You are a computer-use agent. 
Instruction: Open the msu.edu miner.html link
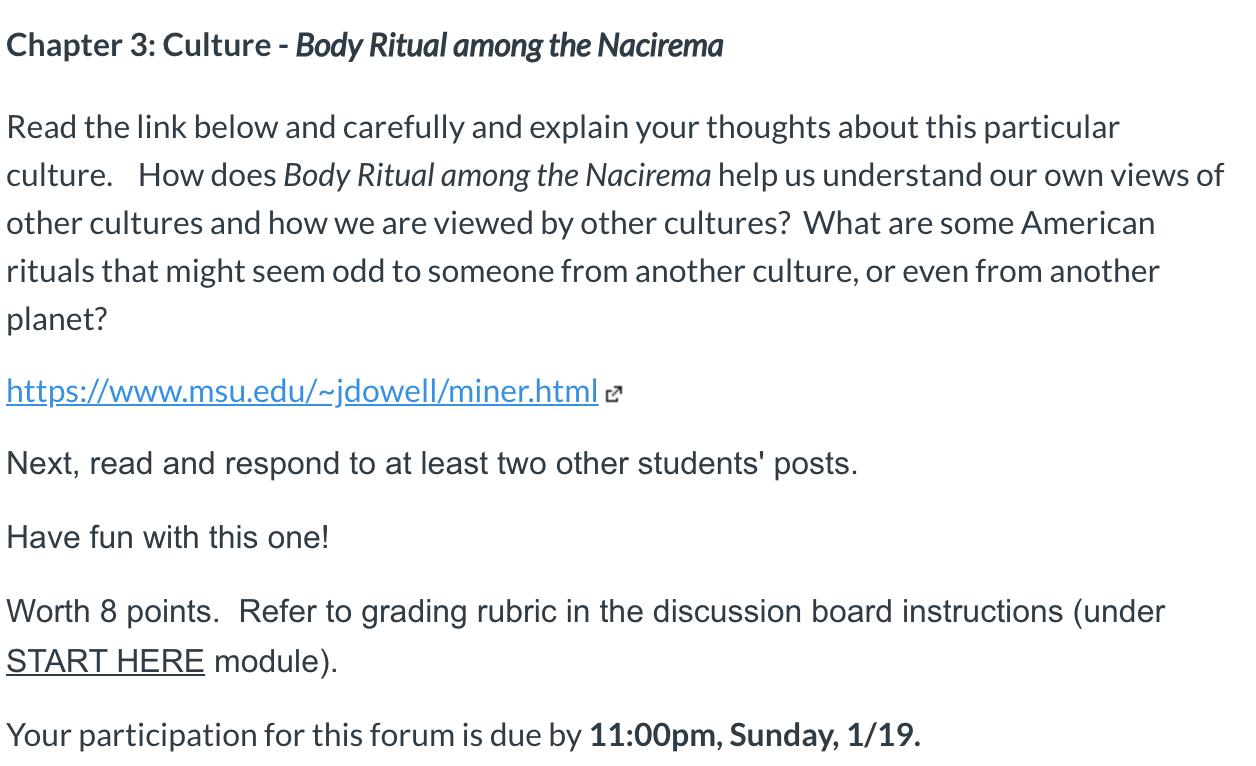pyautogui.click(x=301, y=391)
